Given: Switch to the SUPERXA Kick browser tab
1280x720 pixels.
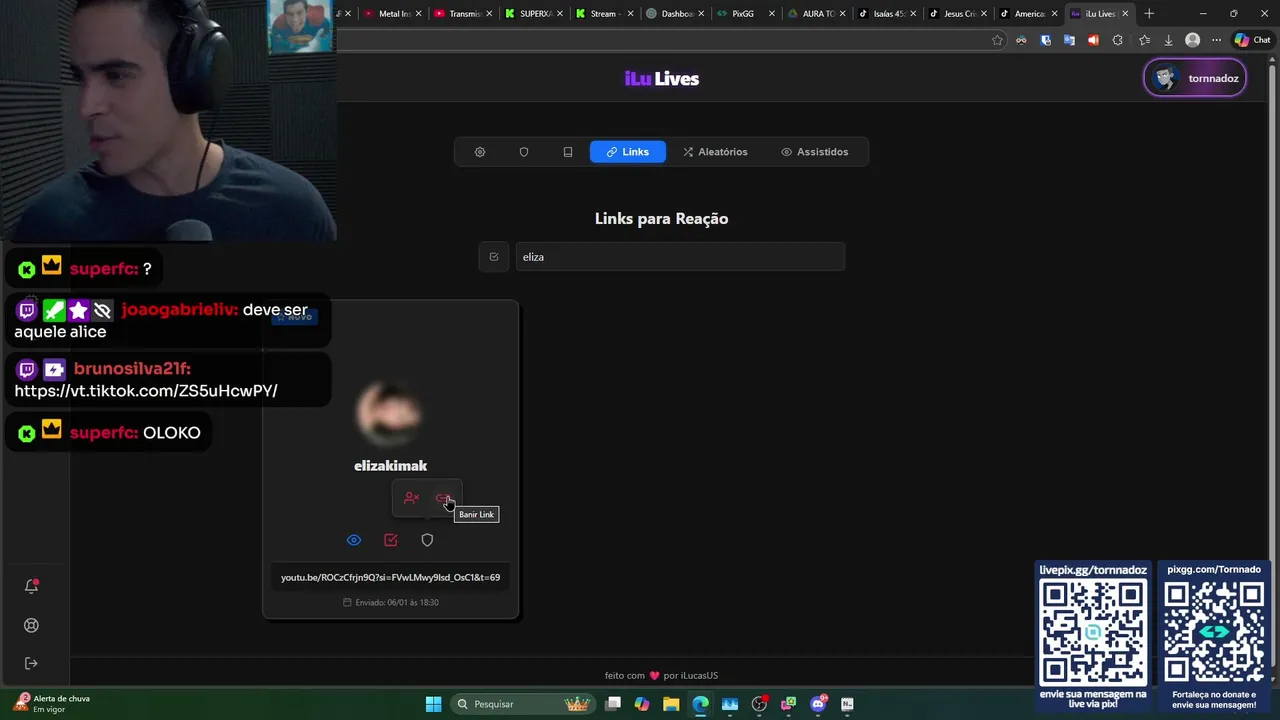Looking at the screenshot, I should 535,14.
